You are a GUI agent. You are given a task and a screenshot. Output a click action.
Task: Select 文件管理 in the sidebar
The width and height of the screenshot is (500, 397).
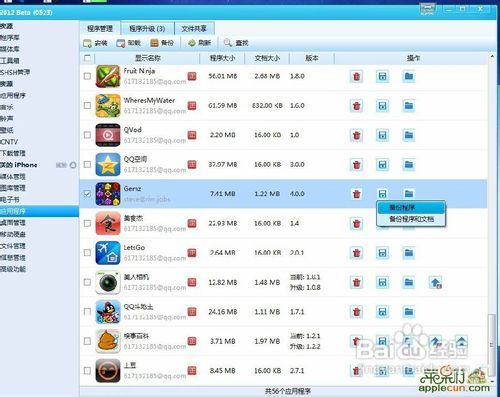pyautogui.click(x=13, y=246)
